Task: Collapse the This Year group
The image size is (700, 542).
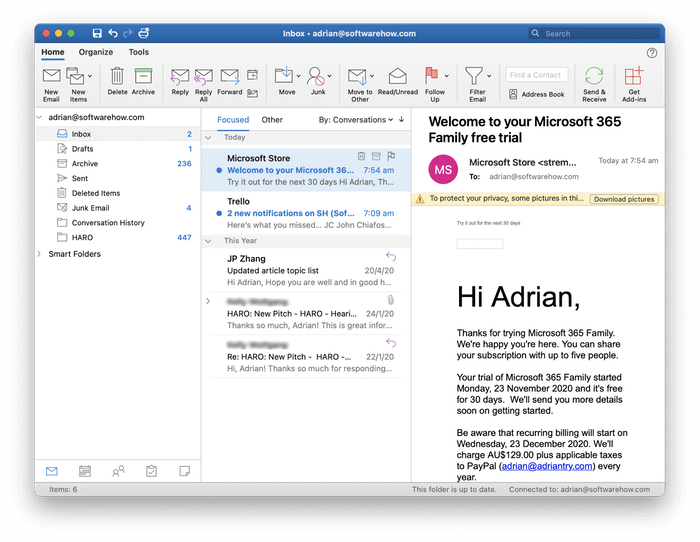Action: 208,241
